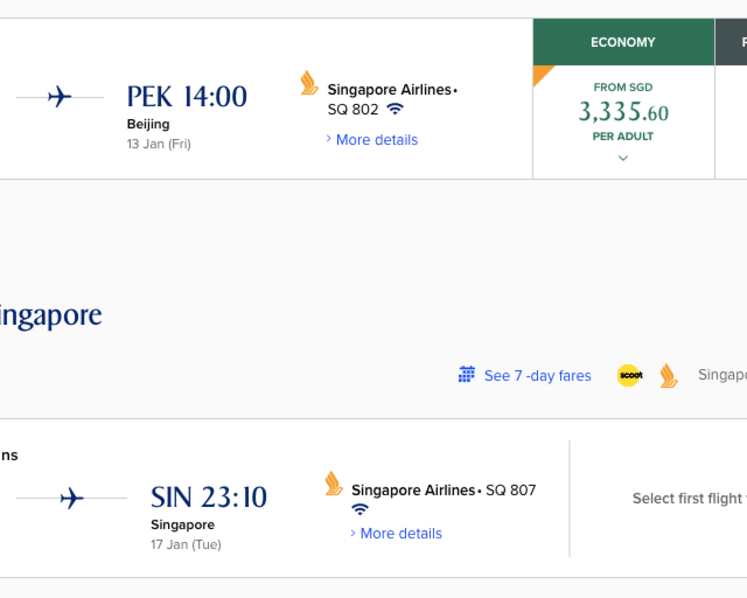Switch to the cabin tab right of Economy
This screenshot has height=598, width=747.
[731, 42]
